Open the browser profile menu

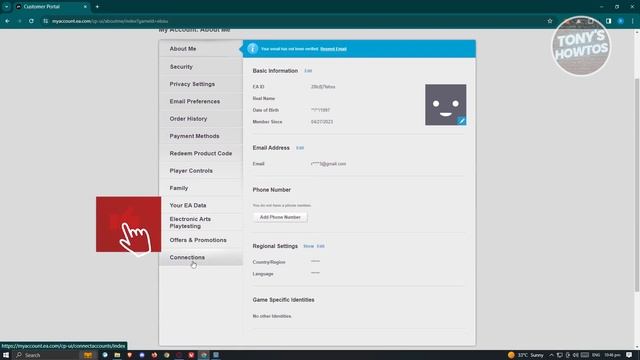click(621, 21)
